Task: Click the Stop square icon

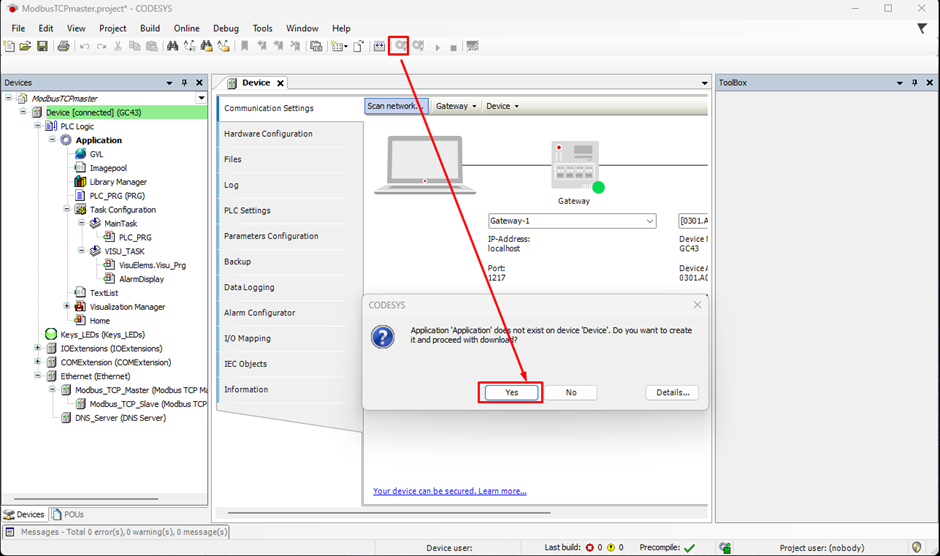Action: [453, 47]
